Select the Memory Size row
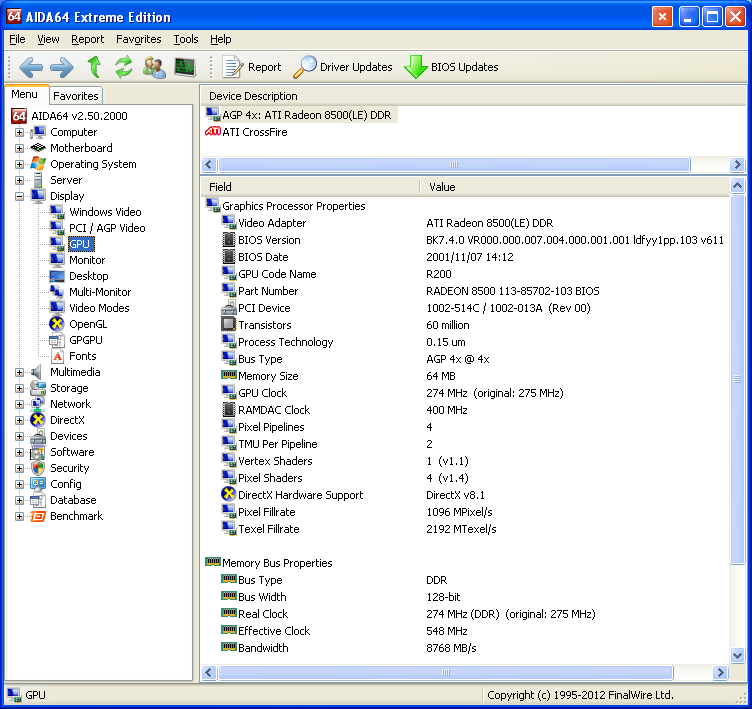This screenshot has width=752, height=709. 338,376
